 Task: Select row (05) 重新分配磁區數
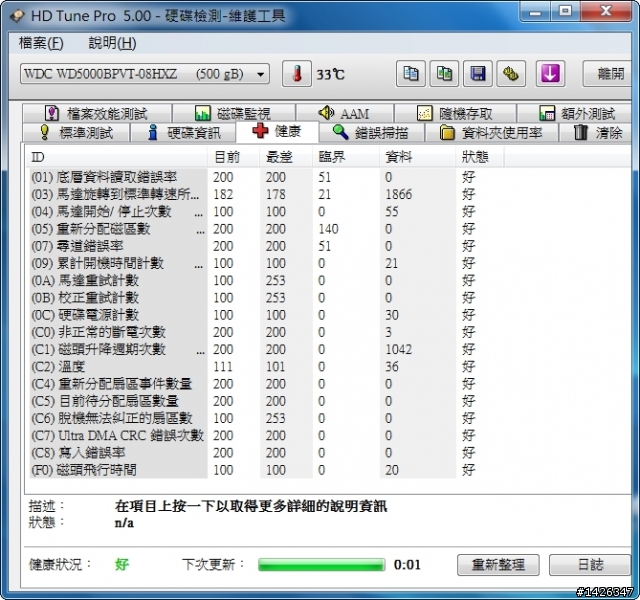(x=267, y=229)
